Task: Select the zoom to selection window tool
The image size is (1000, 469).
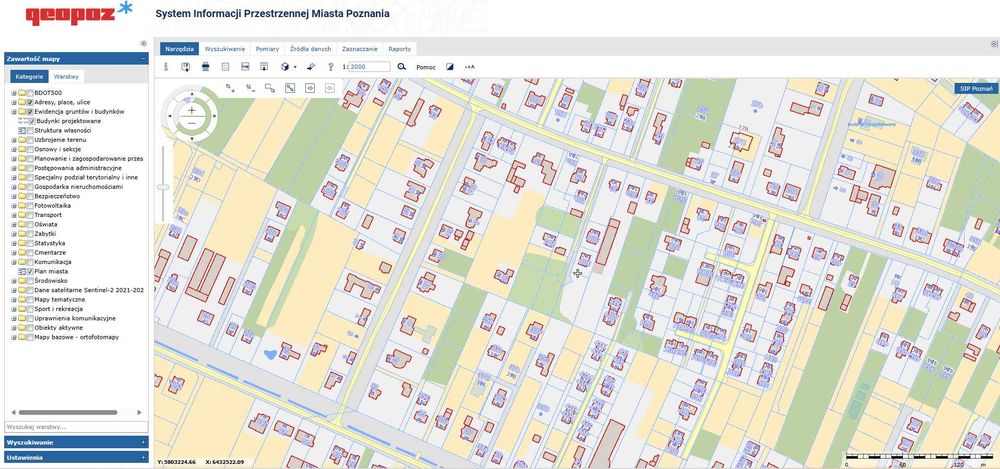Action: click(270, 88)
